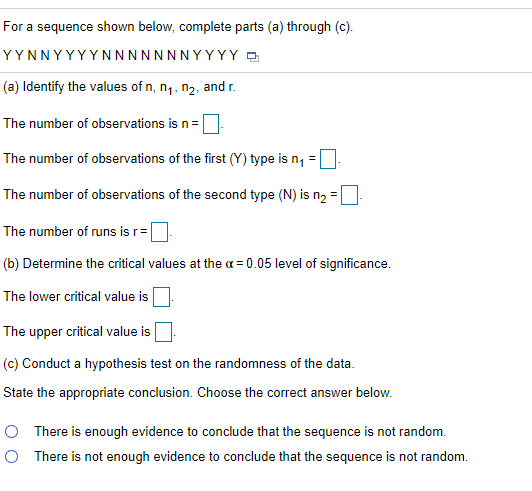The width and height of the screenshot is (532, 491).
Task: Click the 'There is not enough evidence' option text
Action: click(x=251, y=456)
